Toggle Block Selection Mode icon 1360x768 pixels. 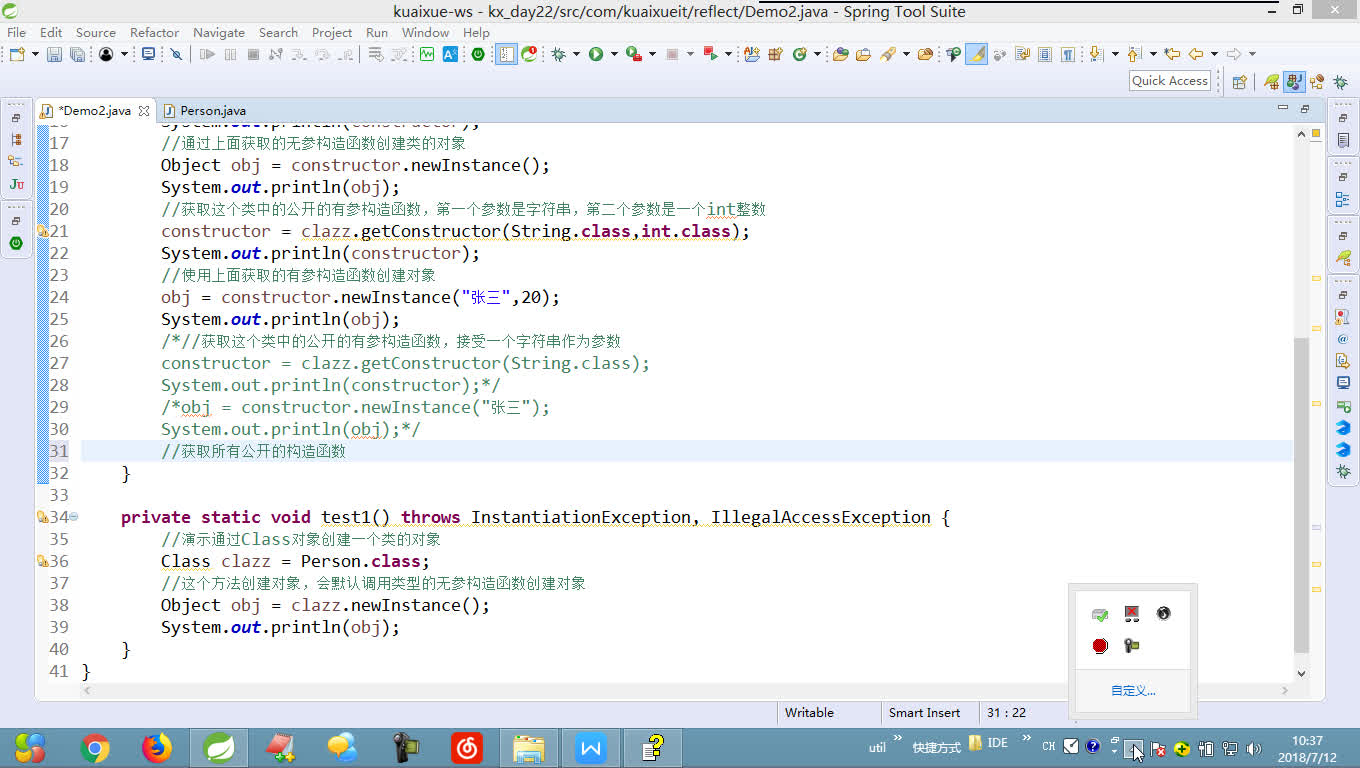1045,54
